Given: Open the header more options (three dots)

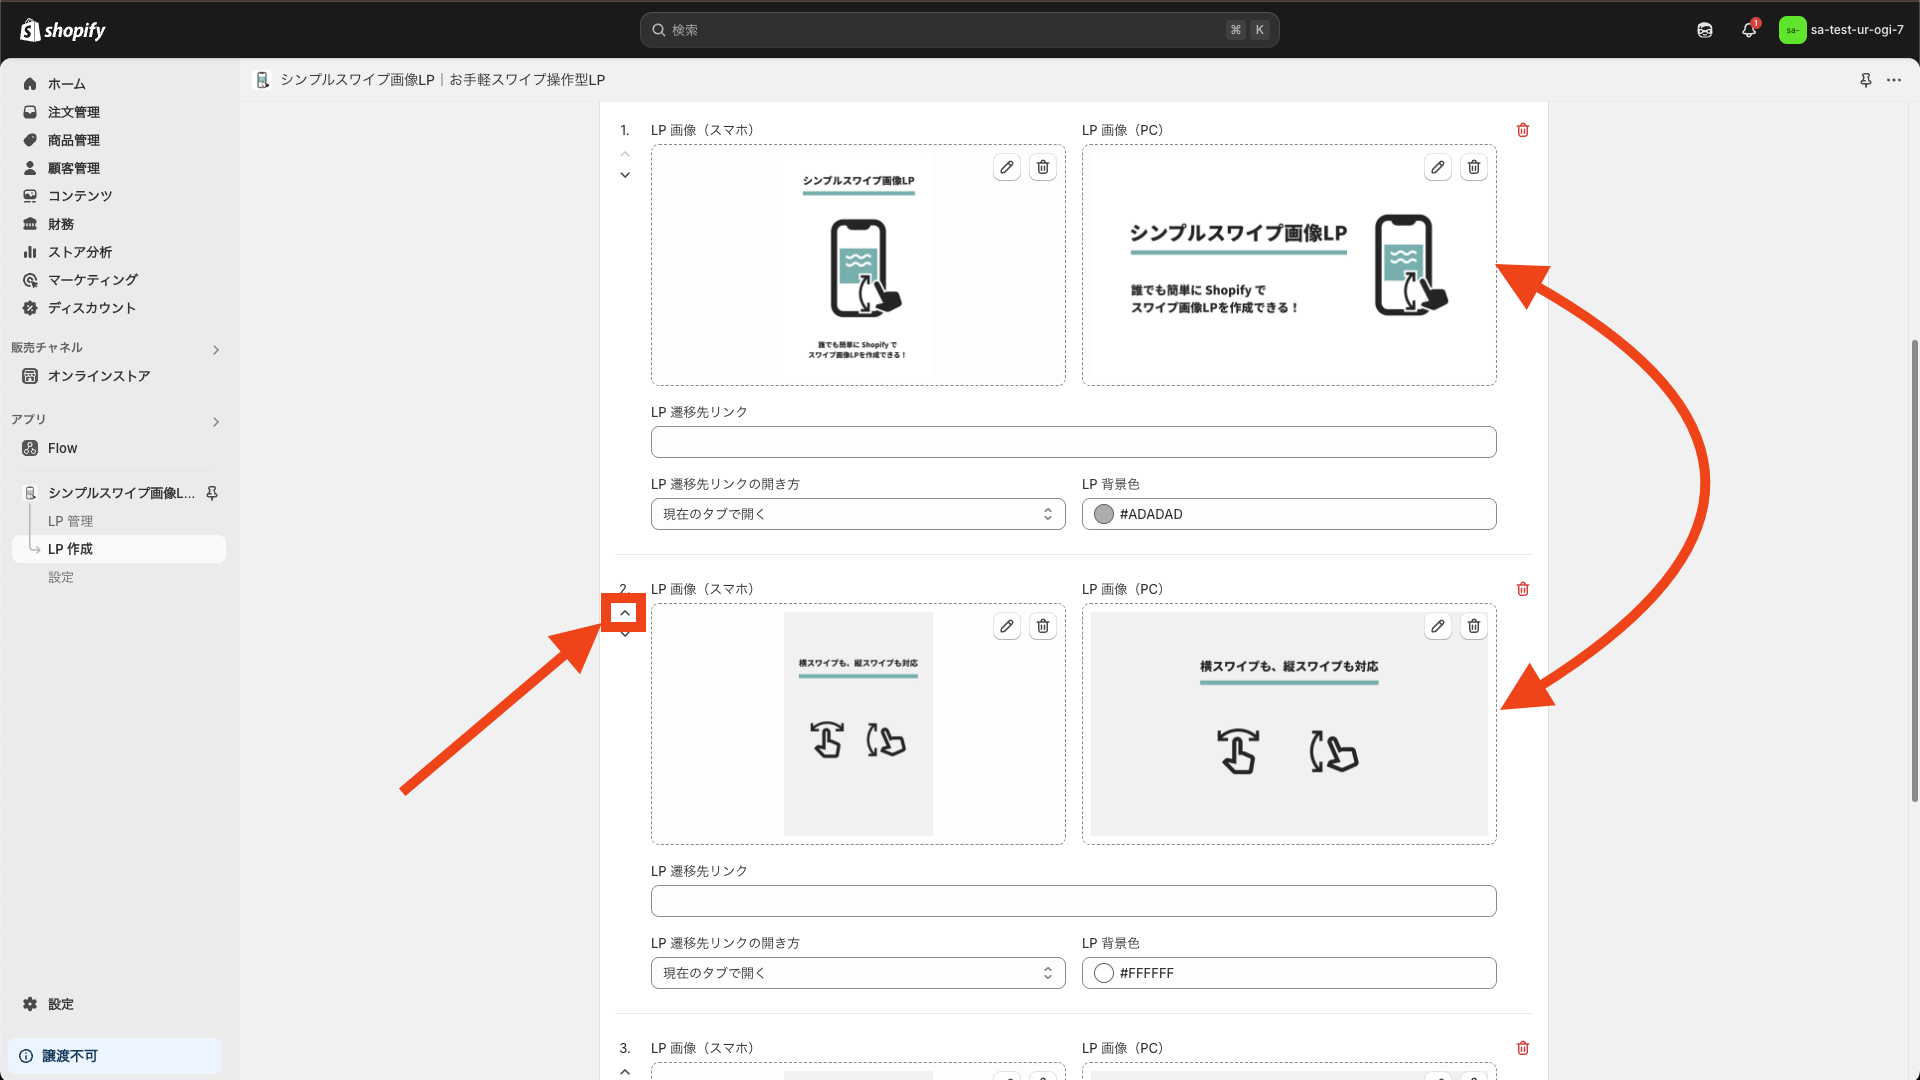Looking at the screenshot, I should (x=1894, y=80).
